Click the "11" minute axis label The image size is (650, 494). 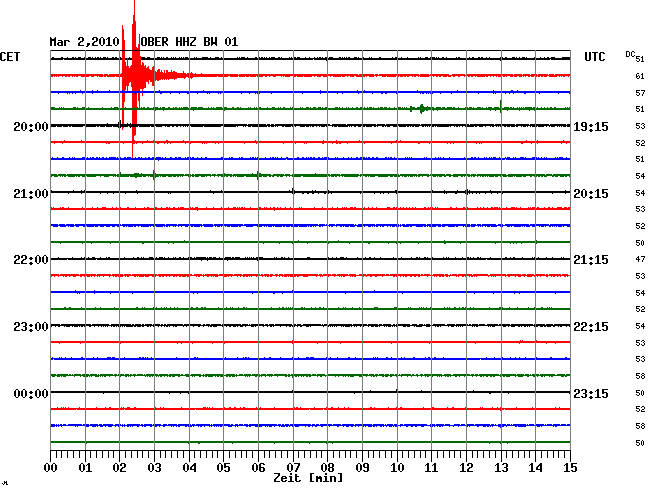coord(431,468)
